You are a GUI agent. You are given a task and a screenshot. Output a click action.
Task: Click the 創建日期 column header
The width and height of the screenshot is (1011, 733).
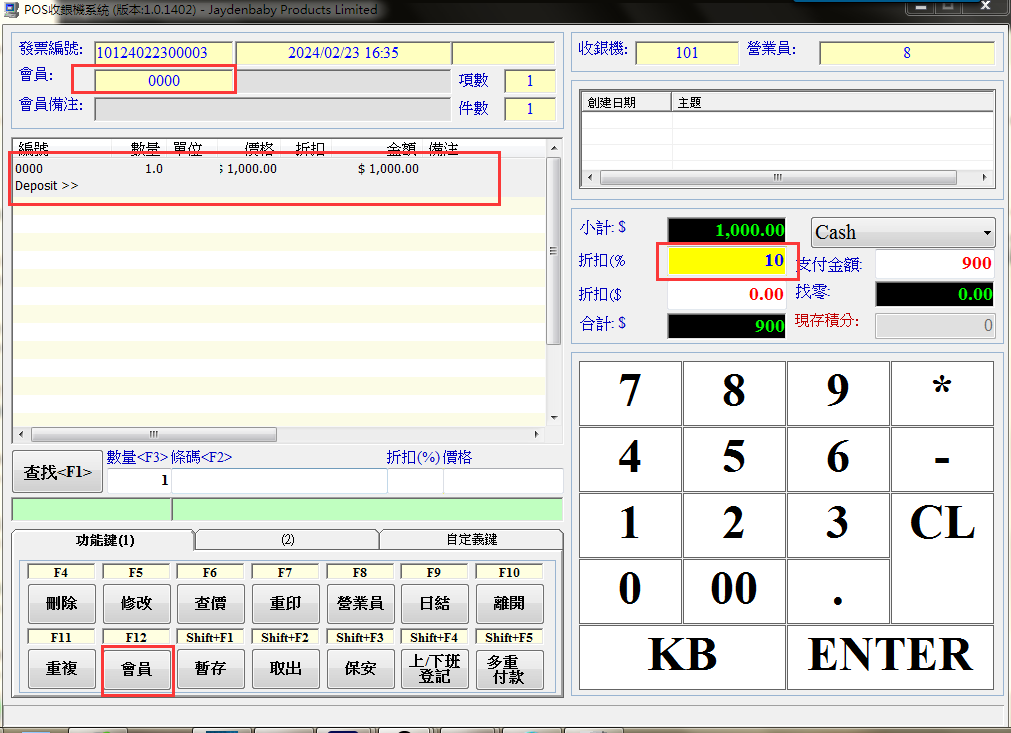tap(626, 103)
